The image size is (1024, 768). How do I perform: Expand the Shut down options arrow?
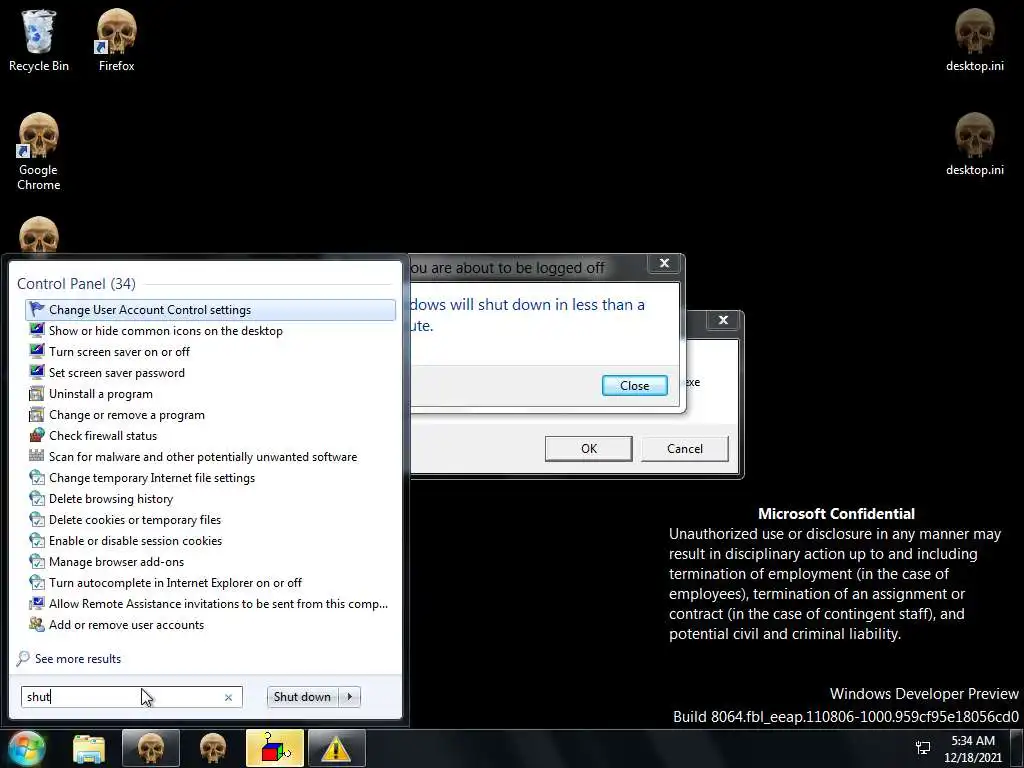click(x=349, y=697)
